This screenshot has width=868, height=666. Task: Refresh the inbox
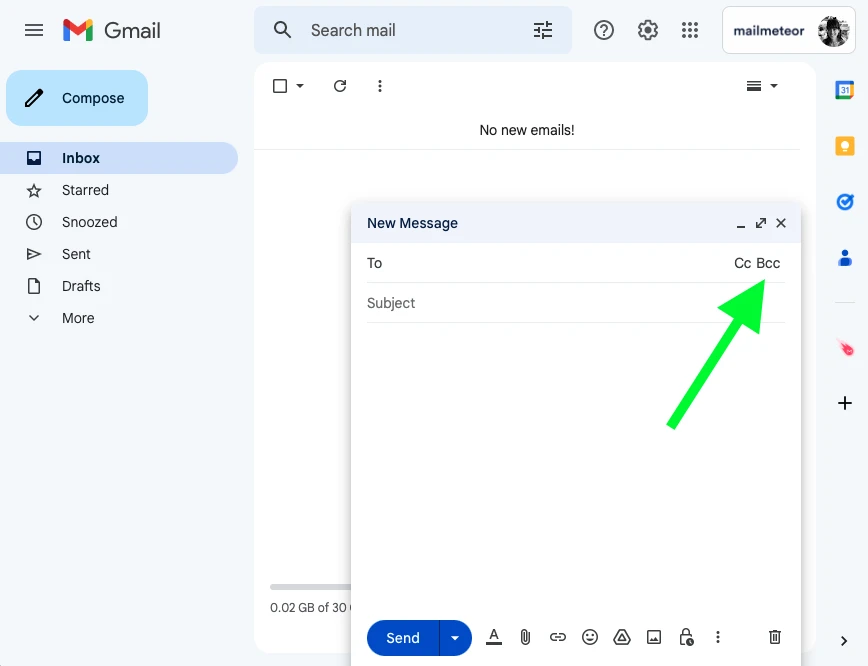340,86
